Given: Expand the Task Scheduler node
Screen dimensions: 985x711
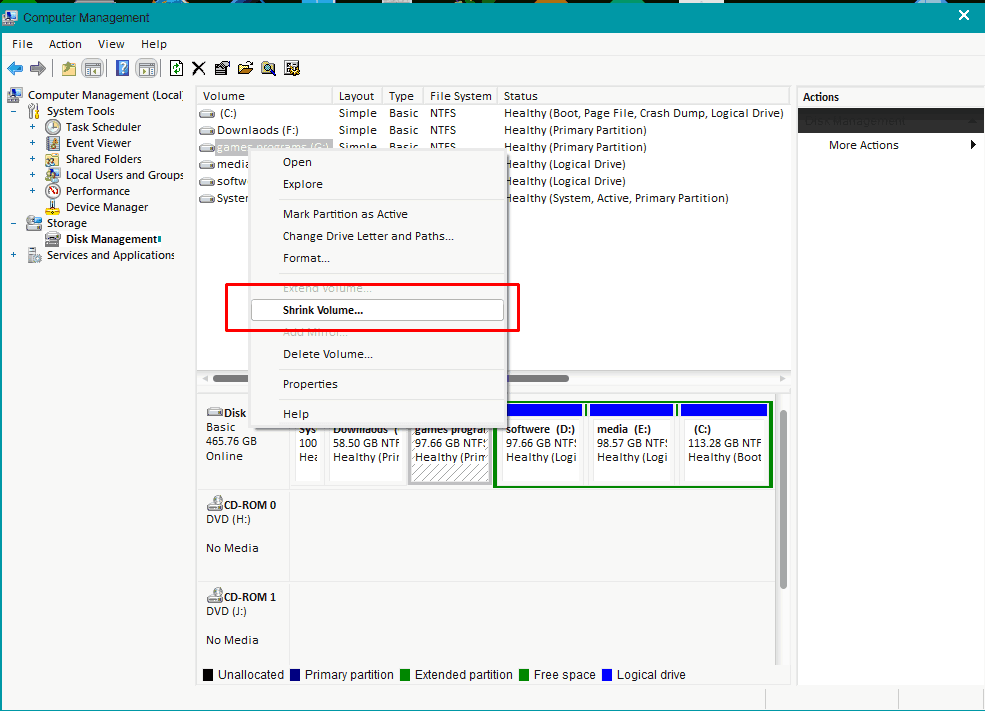Looking at the screenshot, I should coord(32,127).
